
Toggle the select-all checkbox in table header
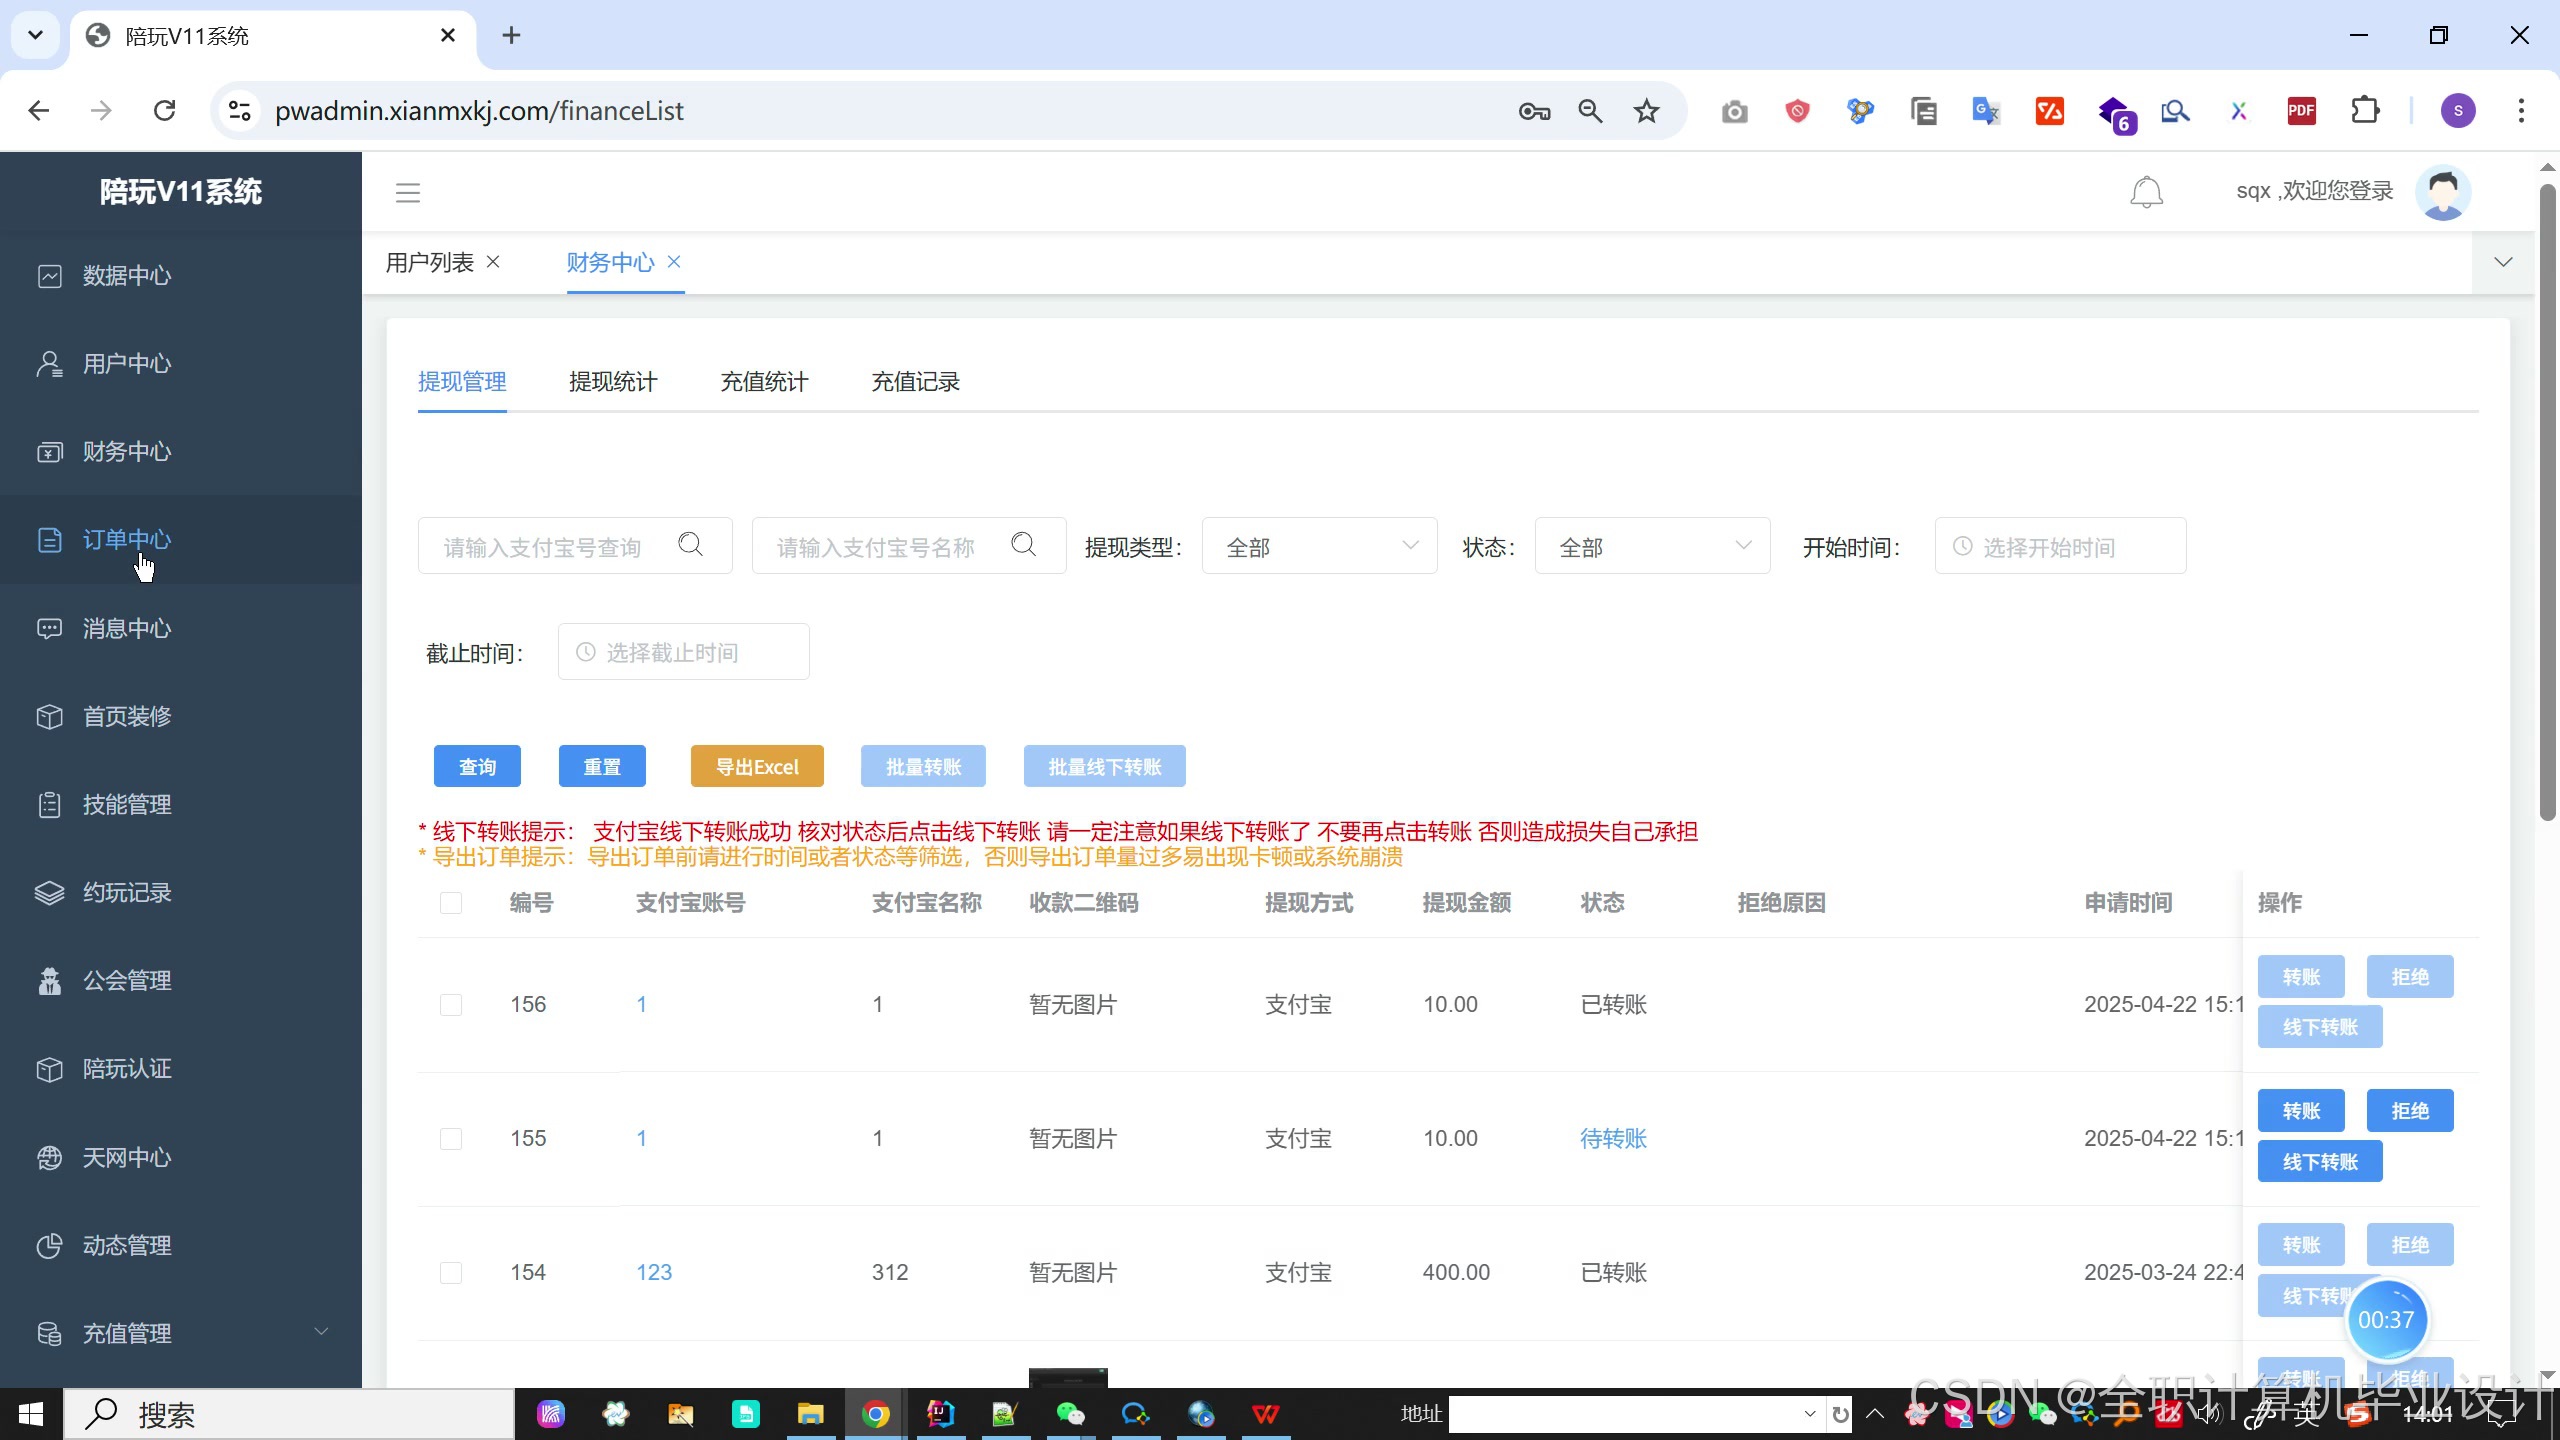451,903
